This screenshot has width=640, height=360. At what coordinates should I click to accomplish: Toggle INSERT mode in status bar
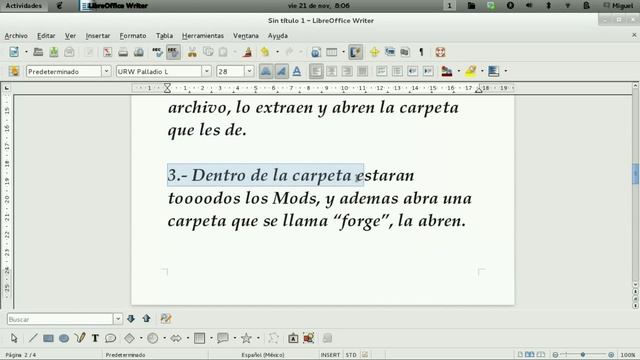click(x=330, y=355)
